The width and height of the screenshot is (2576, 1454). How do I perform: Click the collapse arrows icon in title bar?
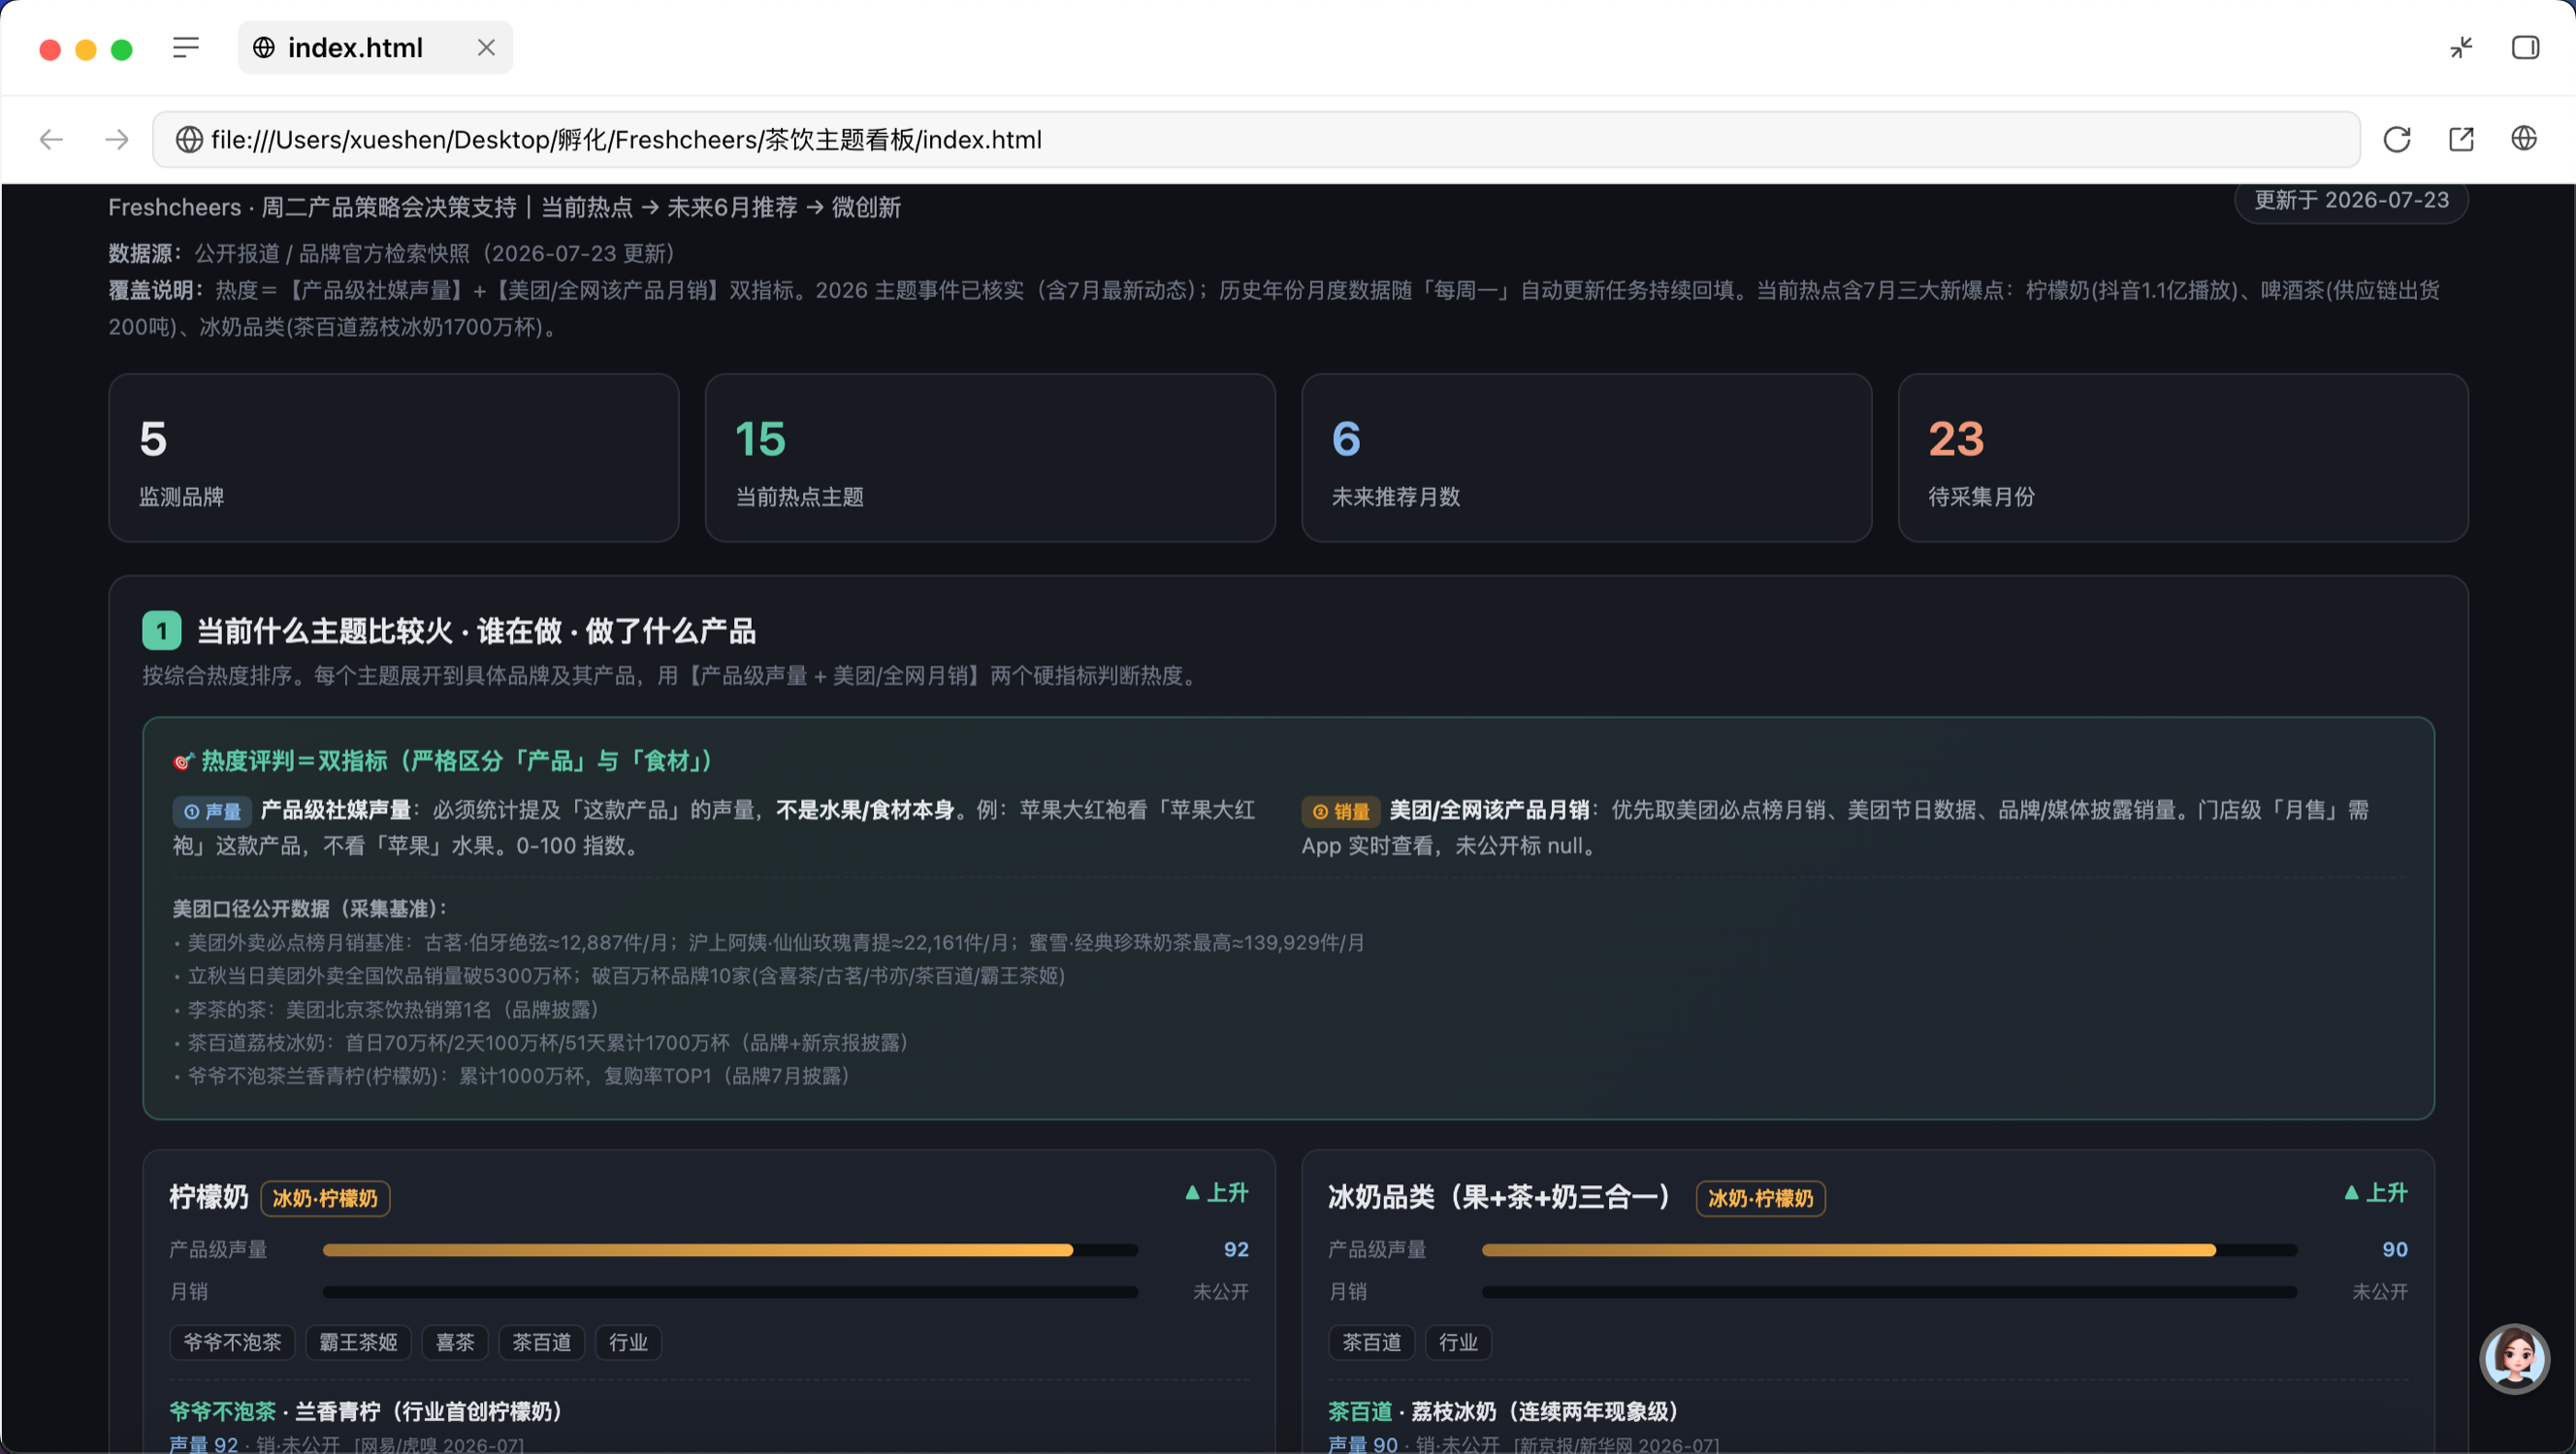tap(2461, 48)
